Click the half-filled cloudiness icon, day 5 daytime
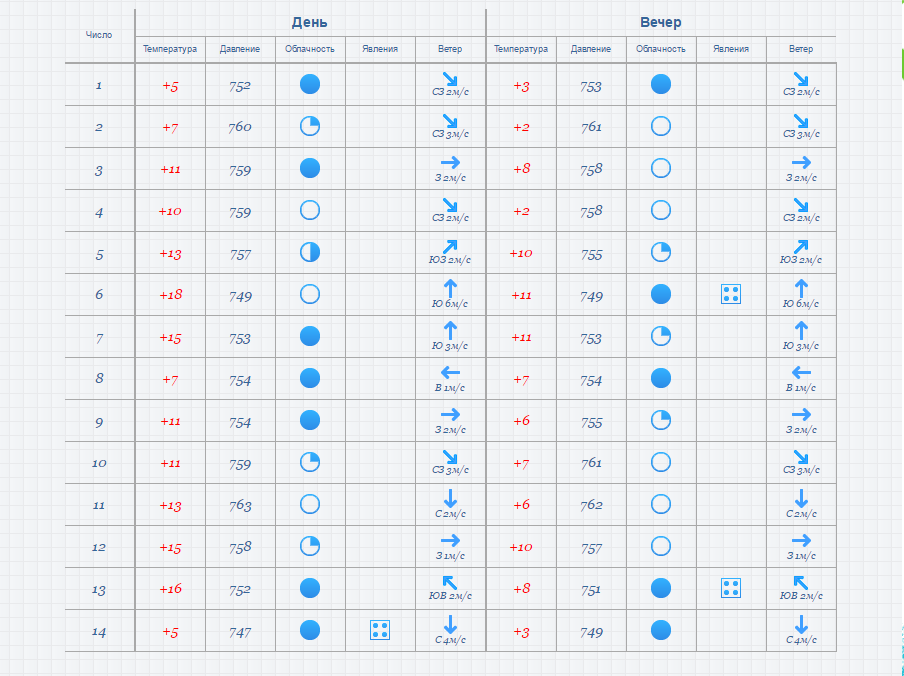Image resolution: width=904 pixels, height=676 pixels. [310, 252]
